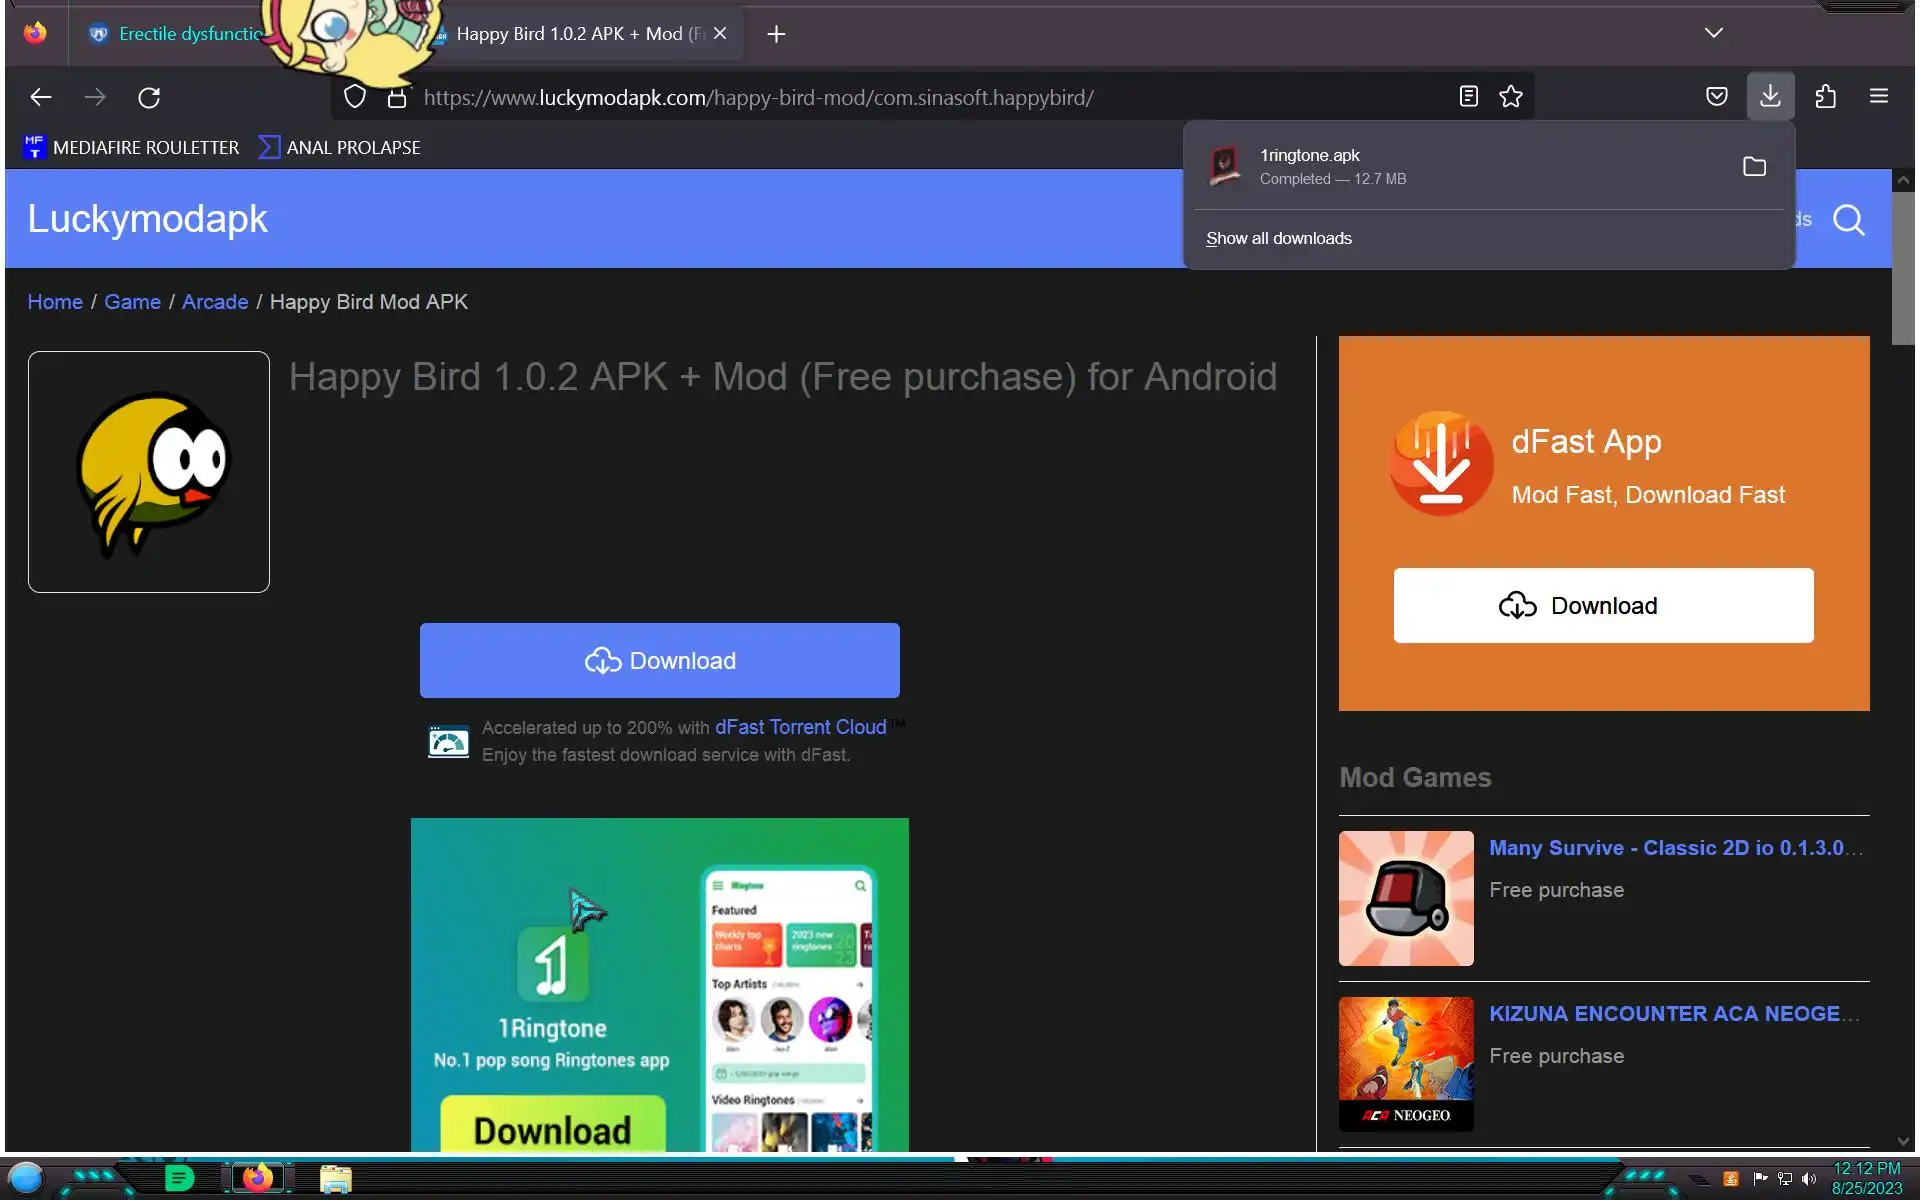Toggle reader view icon in address bar
The image size is (1920, 1200).
pos(1468,96)
